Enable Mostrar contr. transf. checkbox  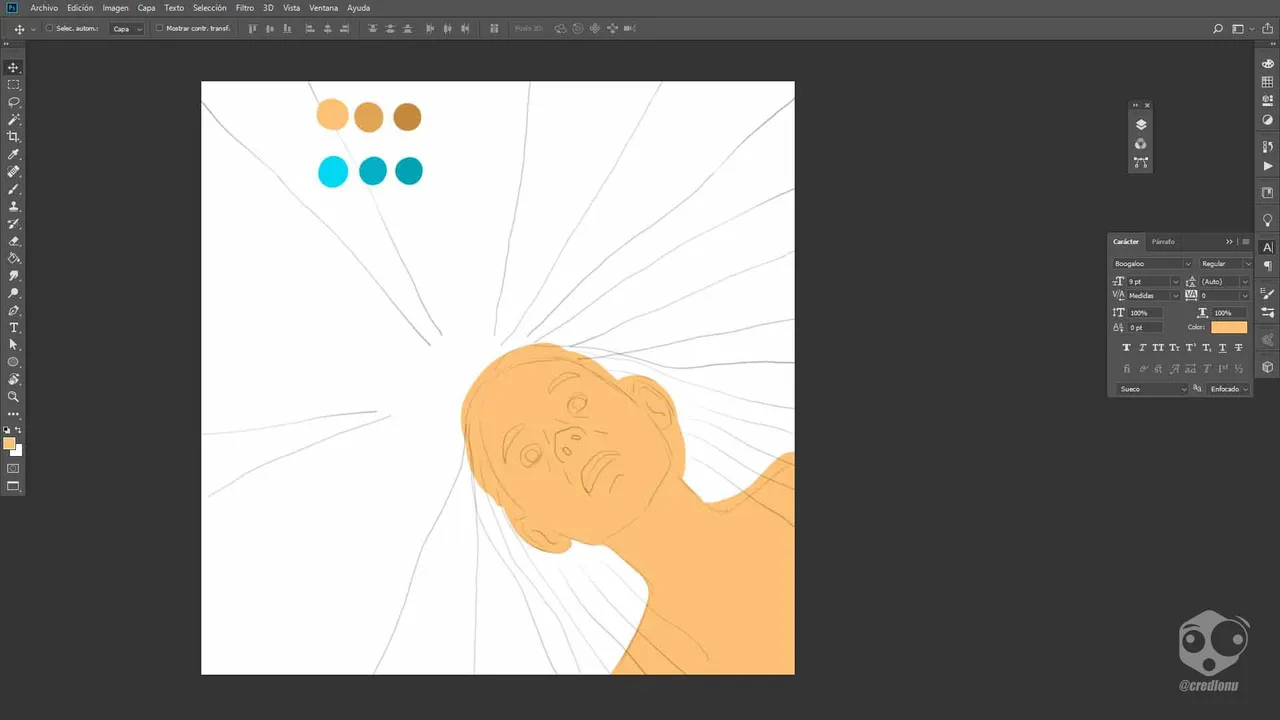click(159, 28)
